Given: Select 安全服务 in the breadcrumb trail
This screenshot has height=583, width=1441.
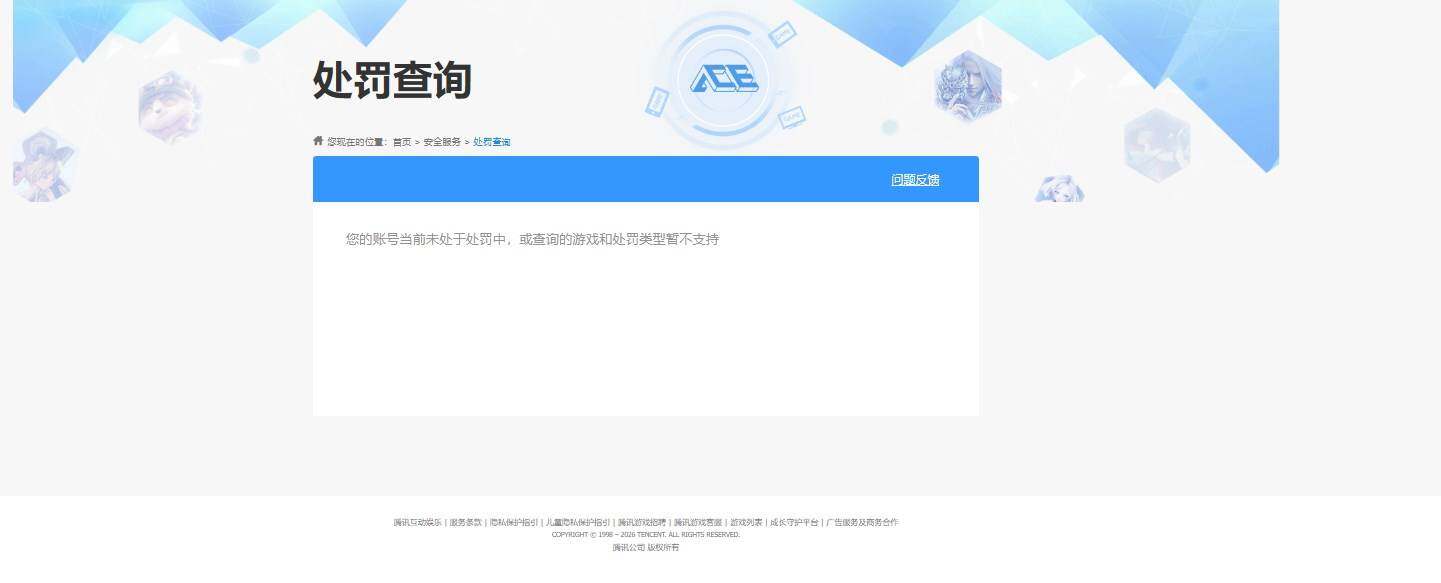Looking at the screenshot, I should 441,141.
